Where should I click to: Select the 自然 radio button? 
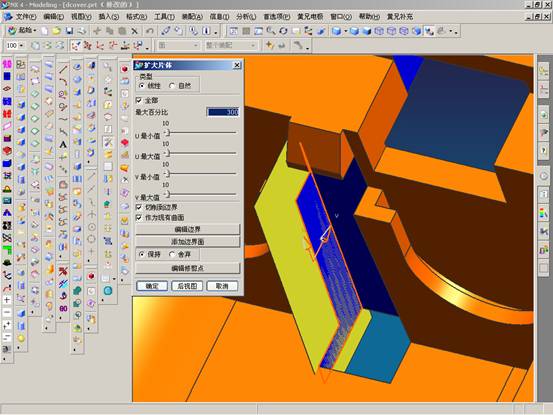pos(172,86)
